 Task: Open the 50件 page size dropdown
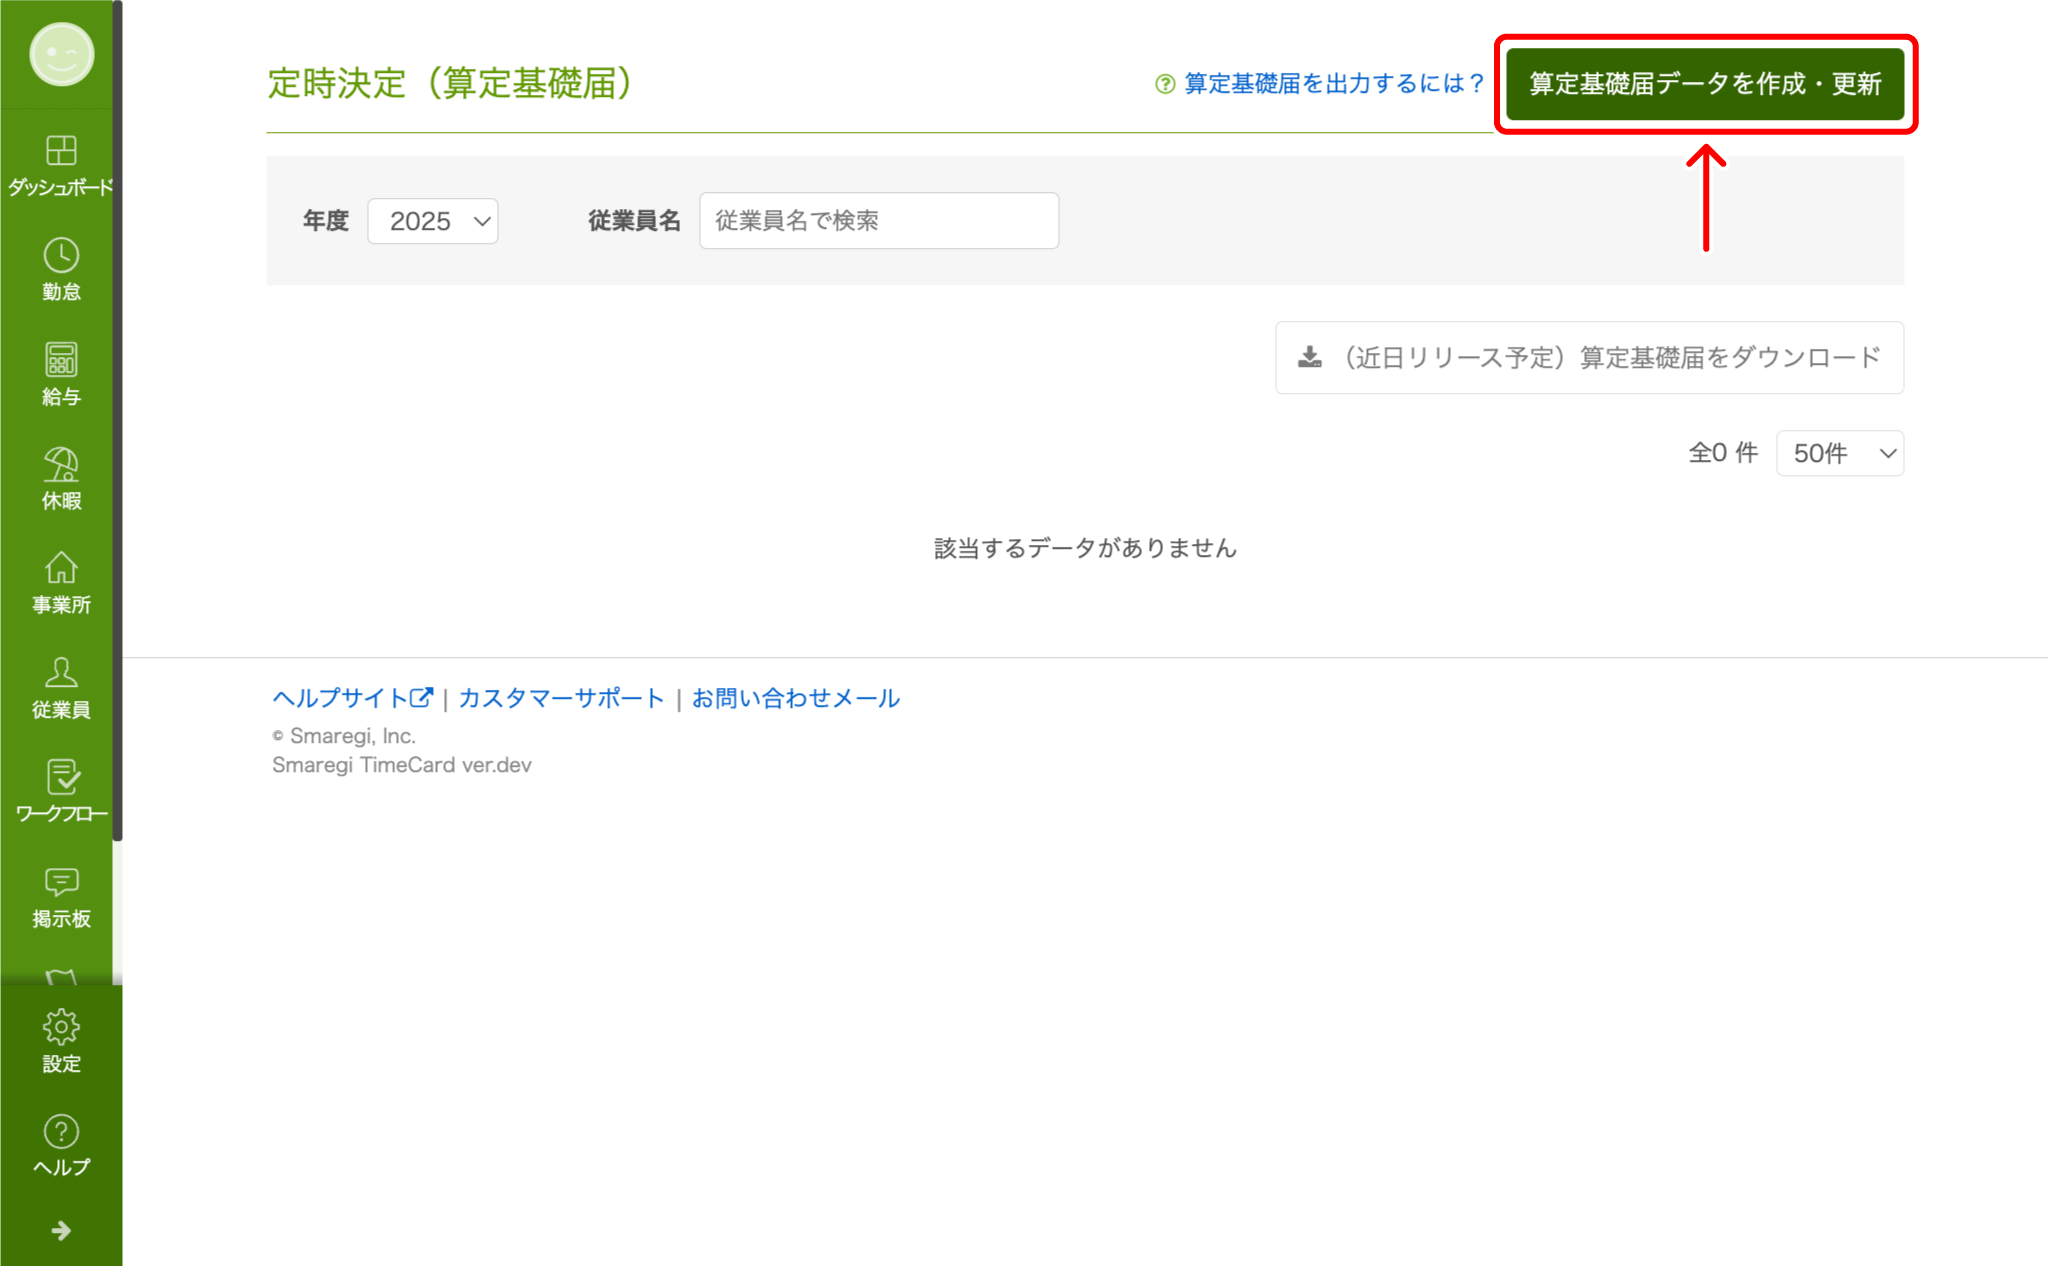(1840, 453)
